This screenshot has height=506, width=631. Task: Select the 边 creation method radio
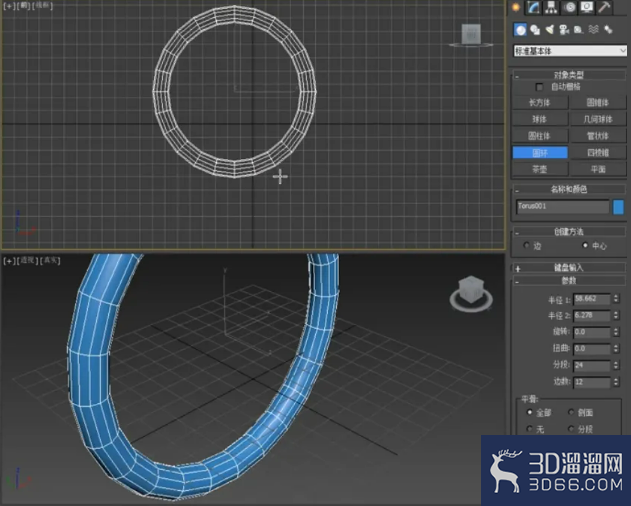coord(526,245)
